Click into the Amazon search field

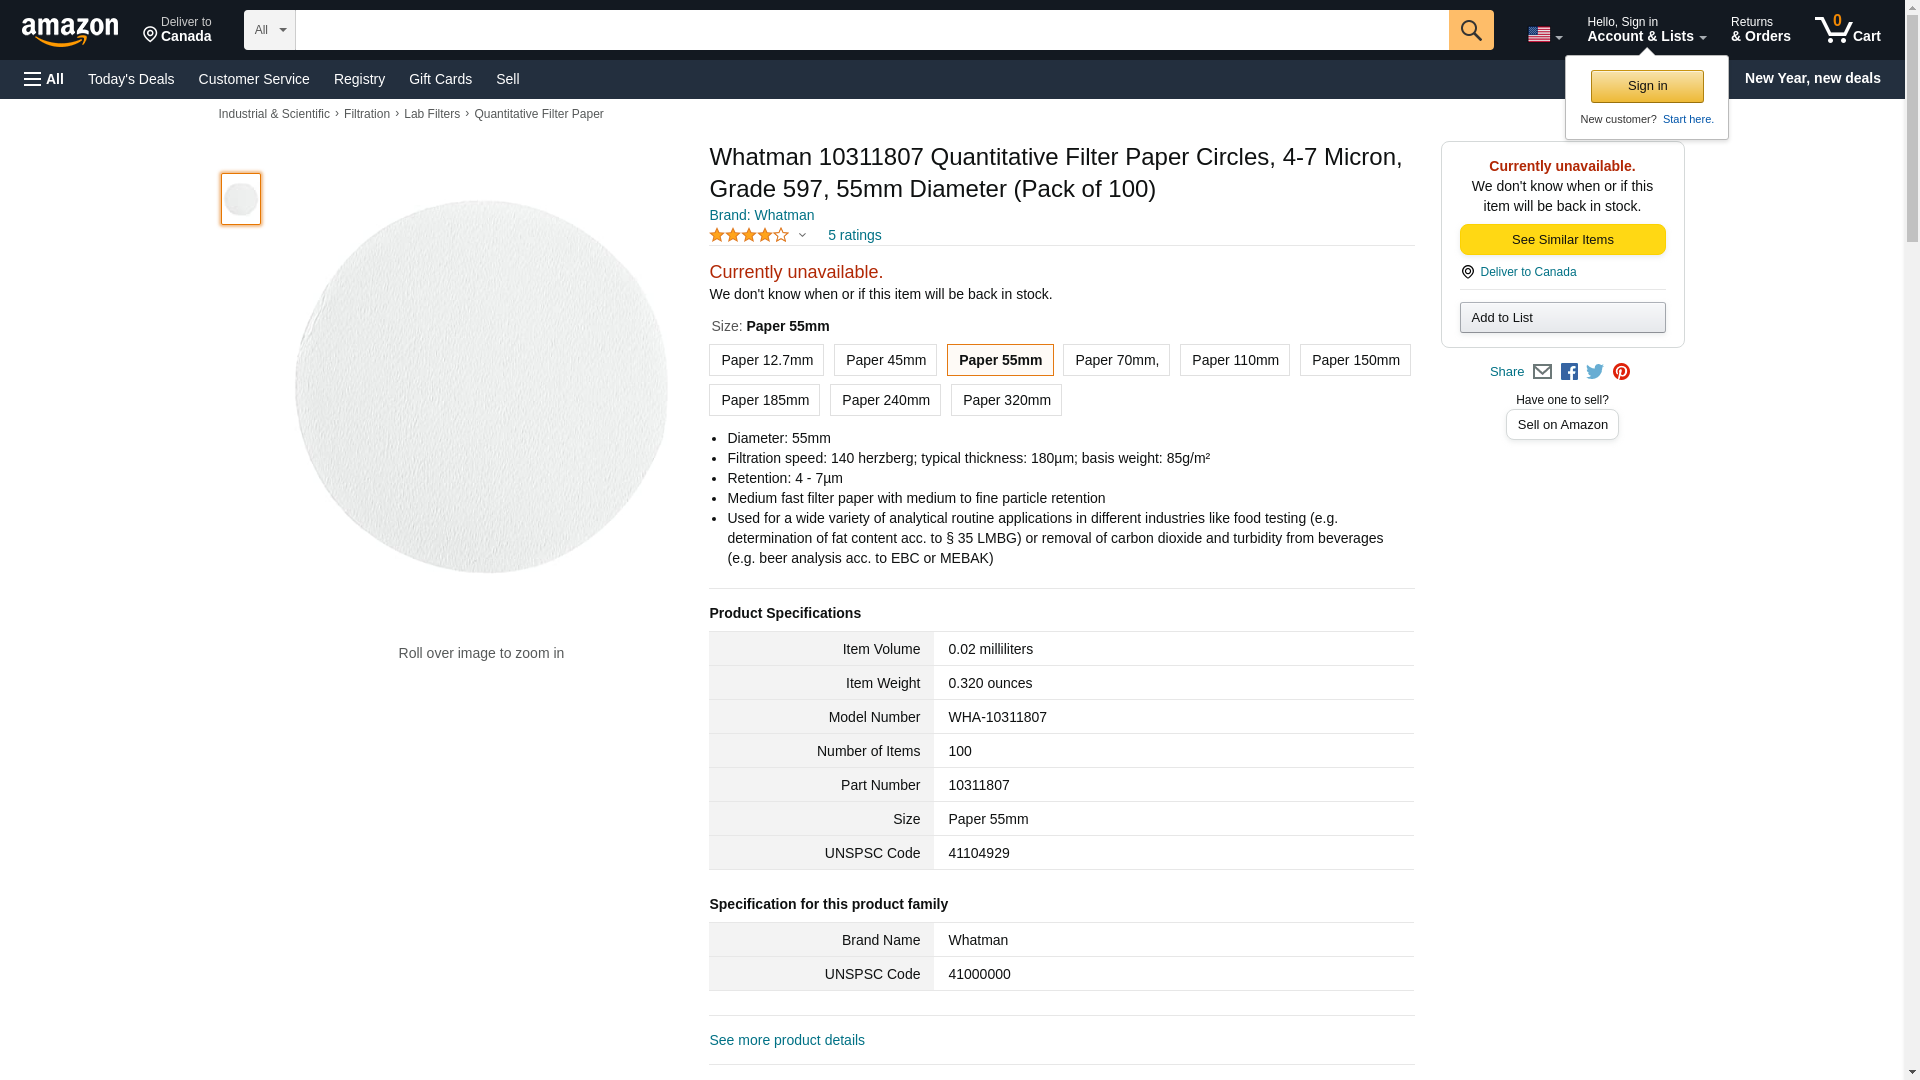point(870,30)
